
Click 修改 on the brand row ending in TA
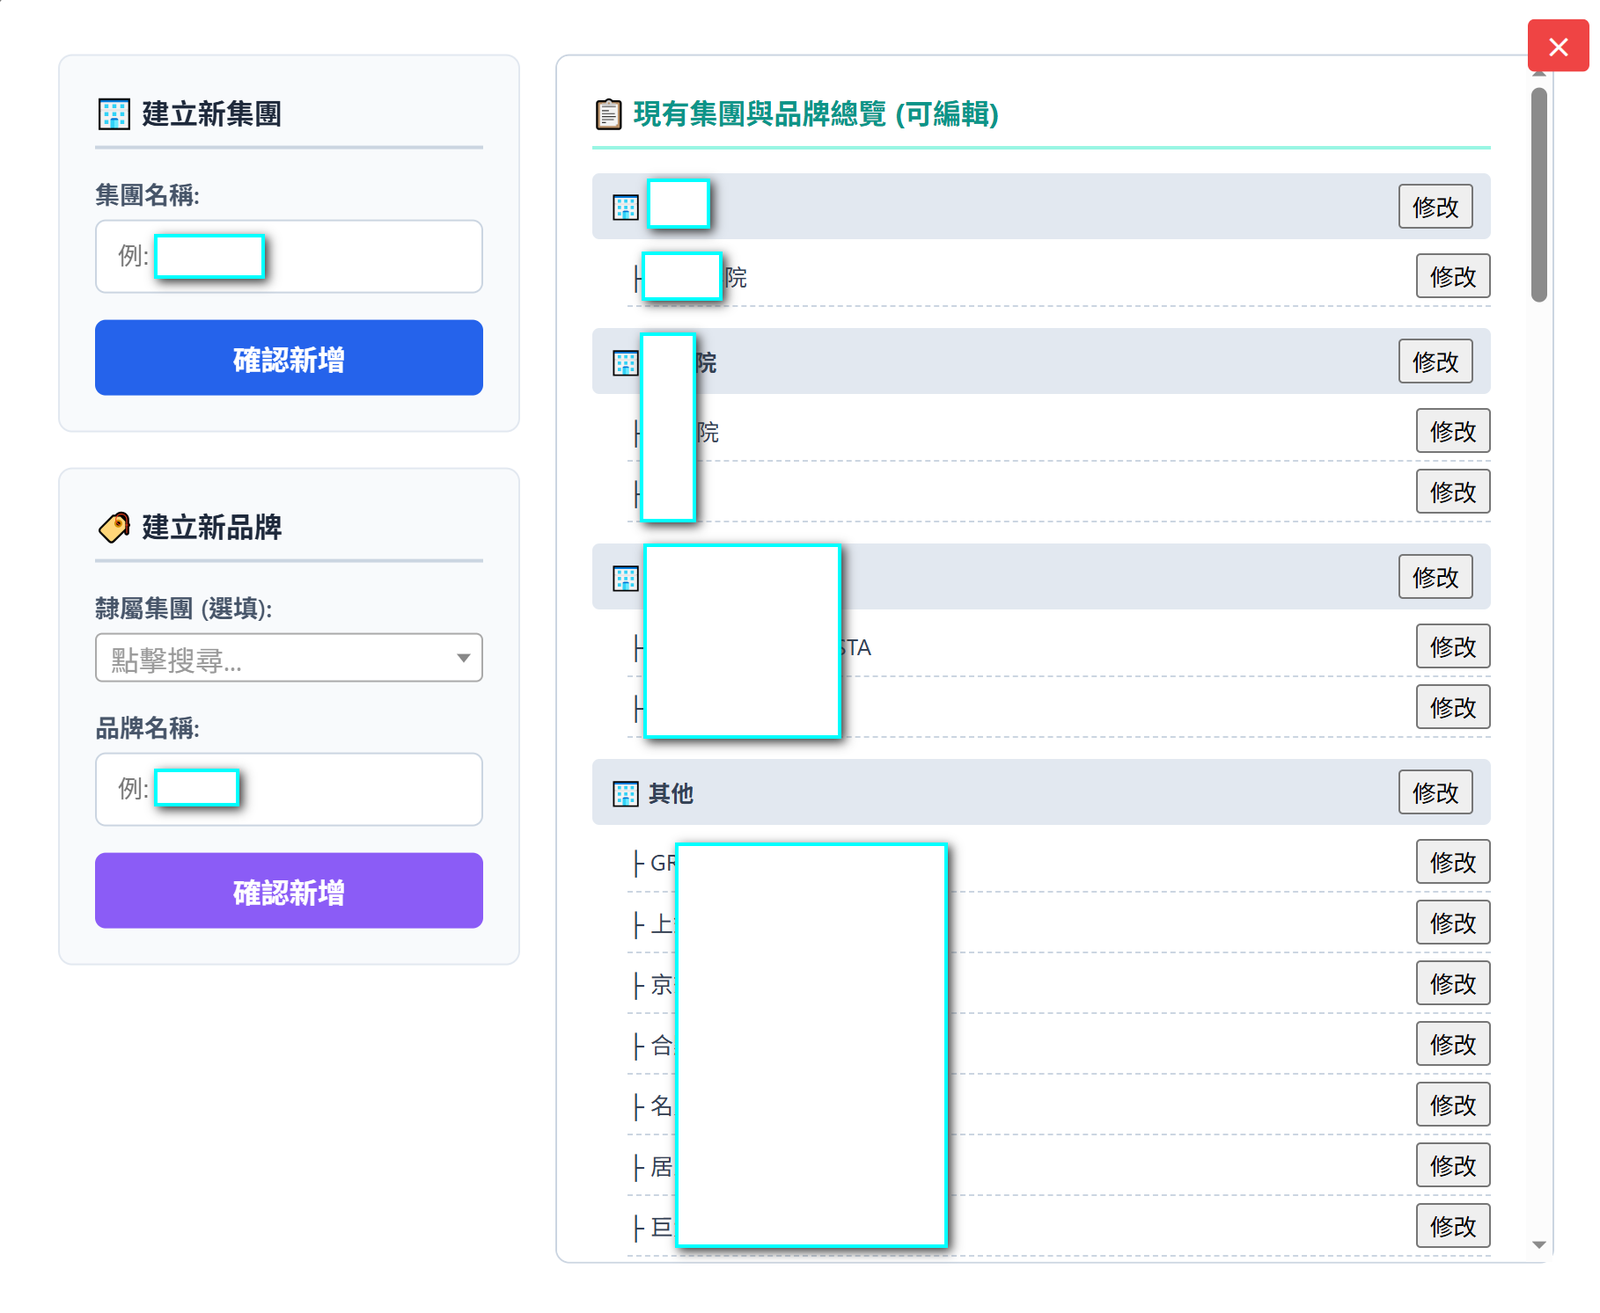click(x=1453, y=647)
